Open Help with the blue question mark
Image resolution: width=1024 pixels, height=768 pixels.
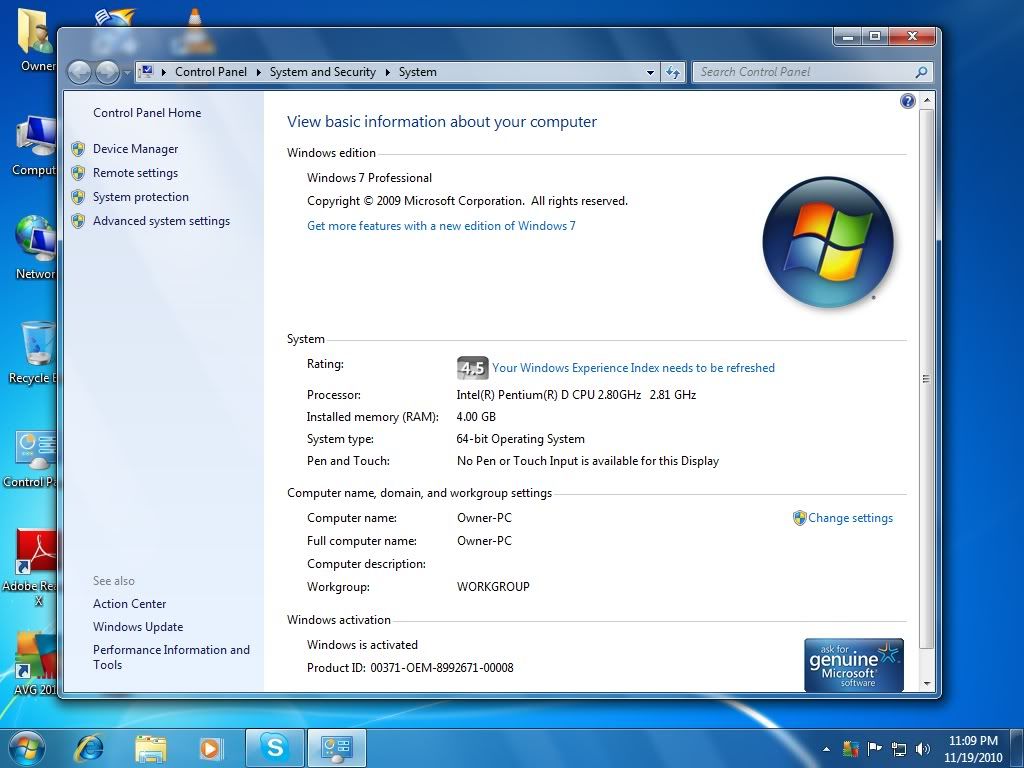tap(907, 101)
